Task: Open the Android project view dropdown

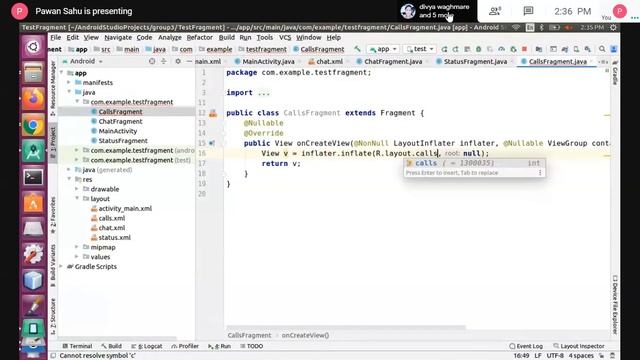Action: (x=82, y=61)
